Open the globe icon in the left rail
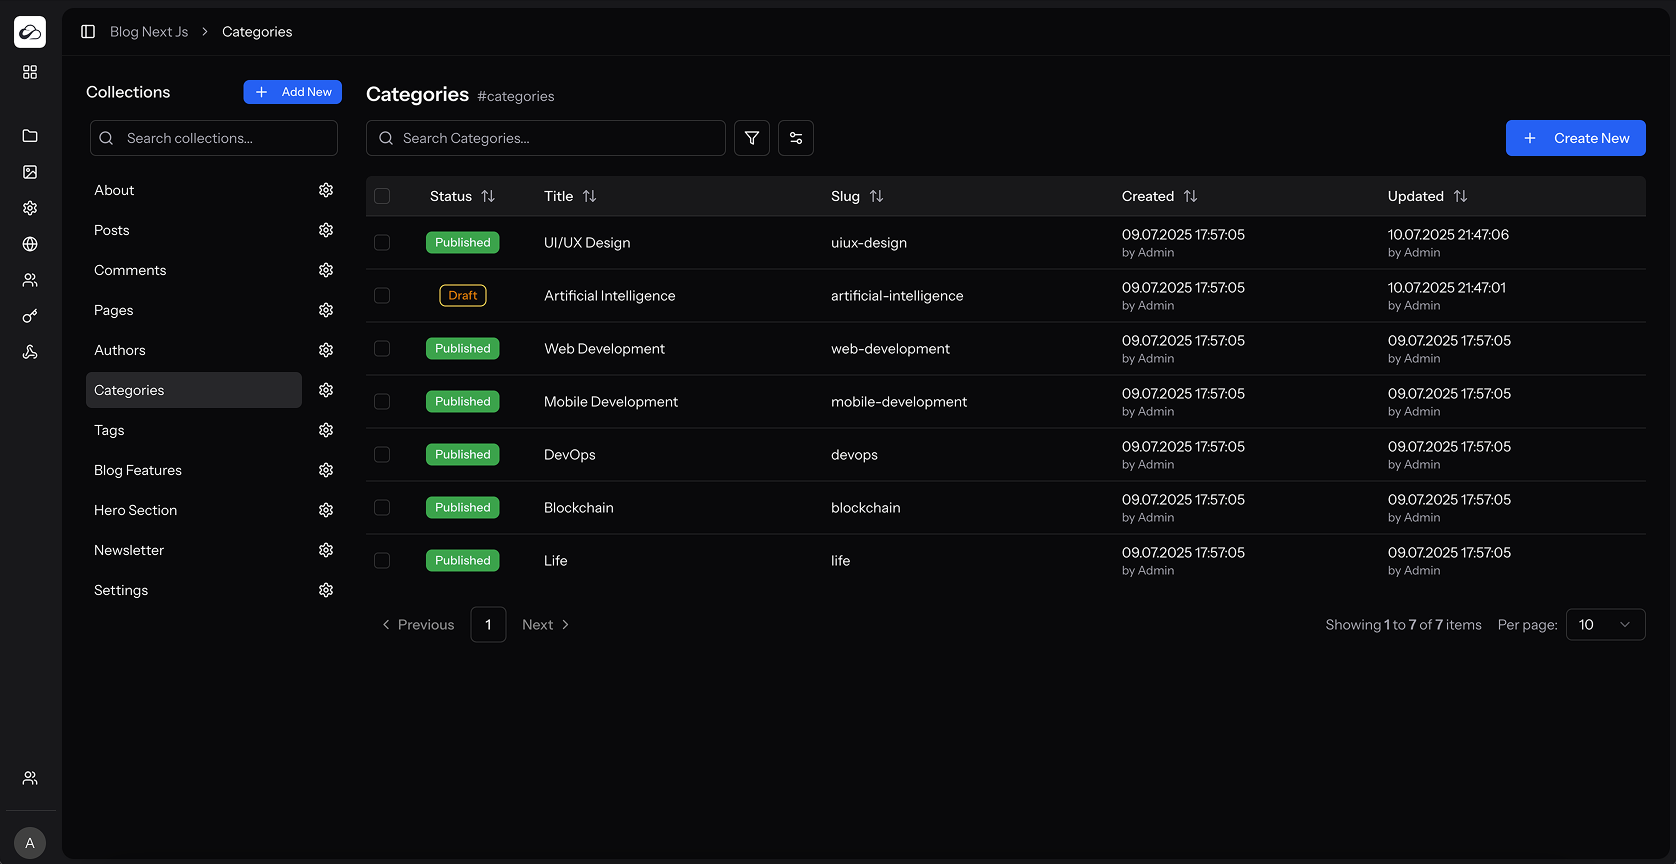The height and width of the screenshot is (864, 1676). point(30,244)
